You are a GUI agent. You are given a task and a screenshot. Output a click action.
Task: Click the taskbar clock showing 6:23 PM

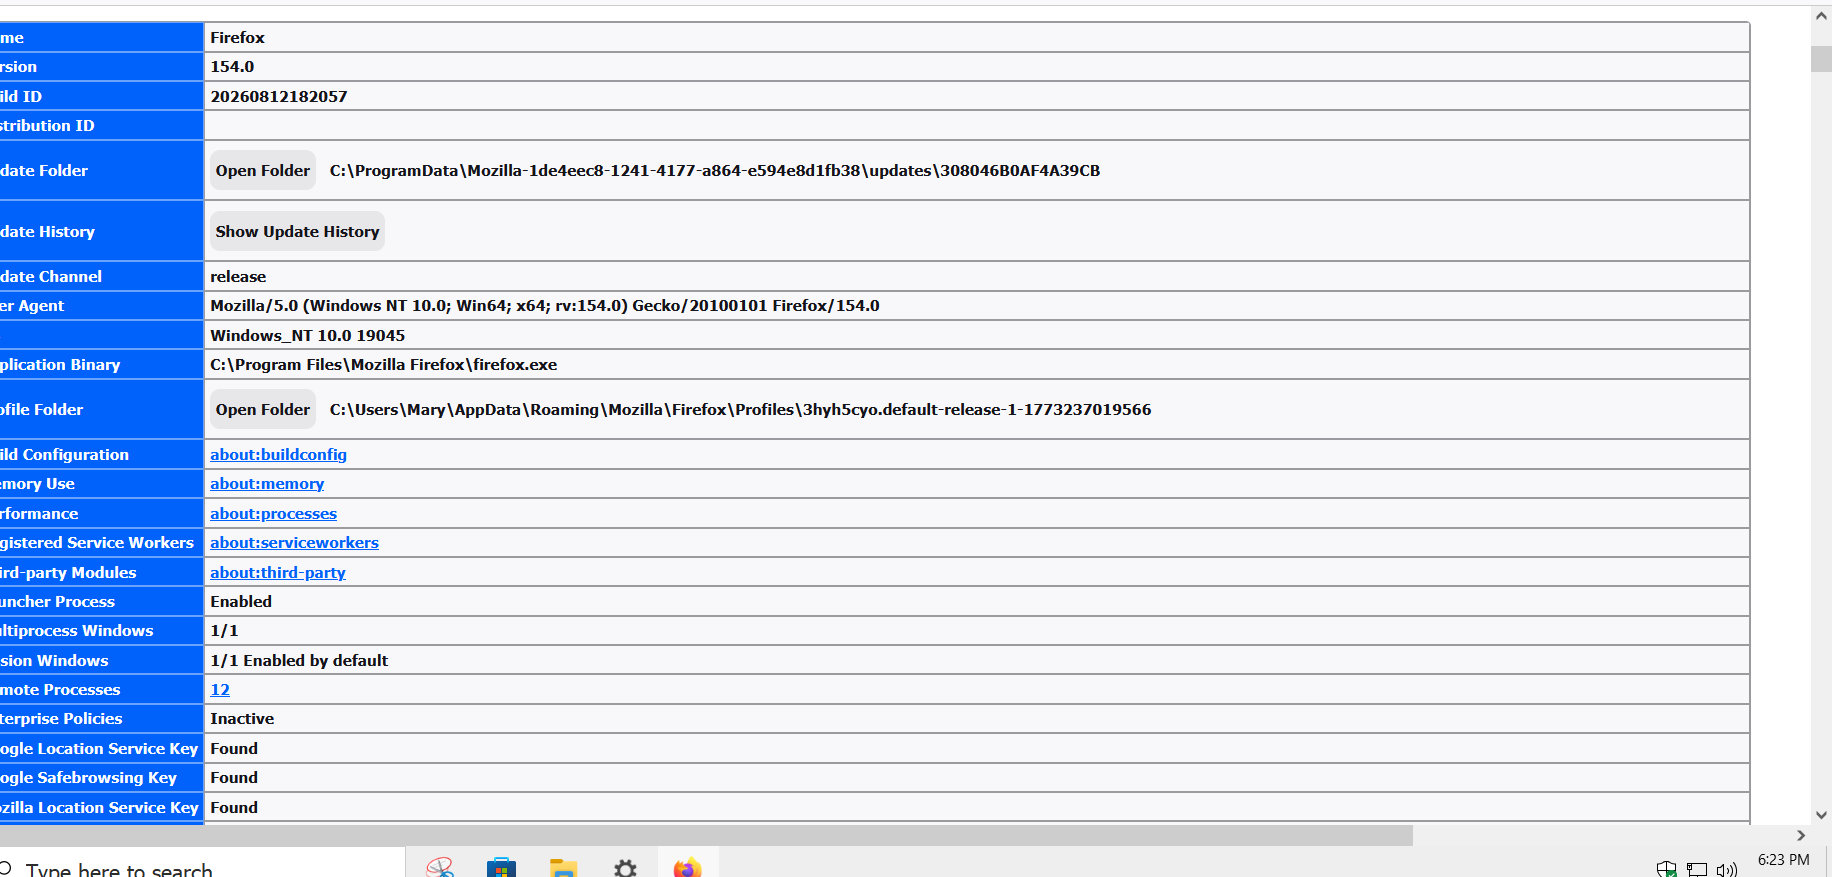pos(1784,860)
